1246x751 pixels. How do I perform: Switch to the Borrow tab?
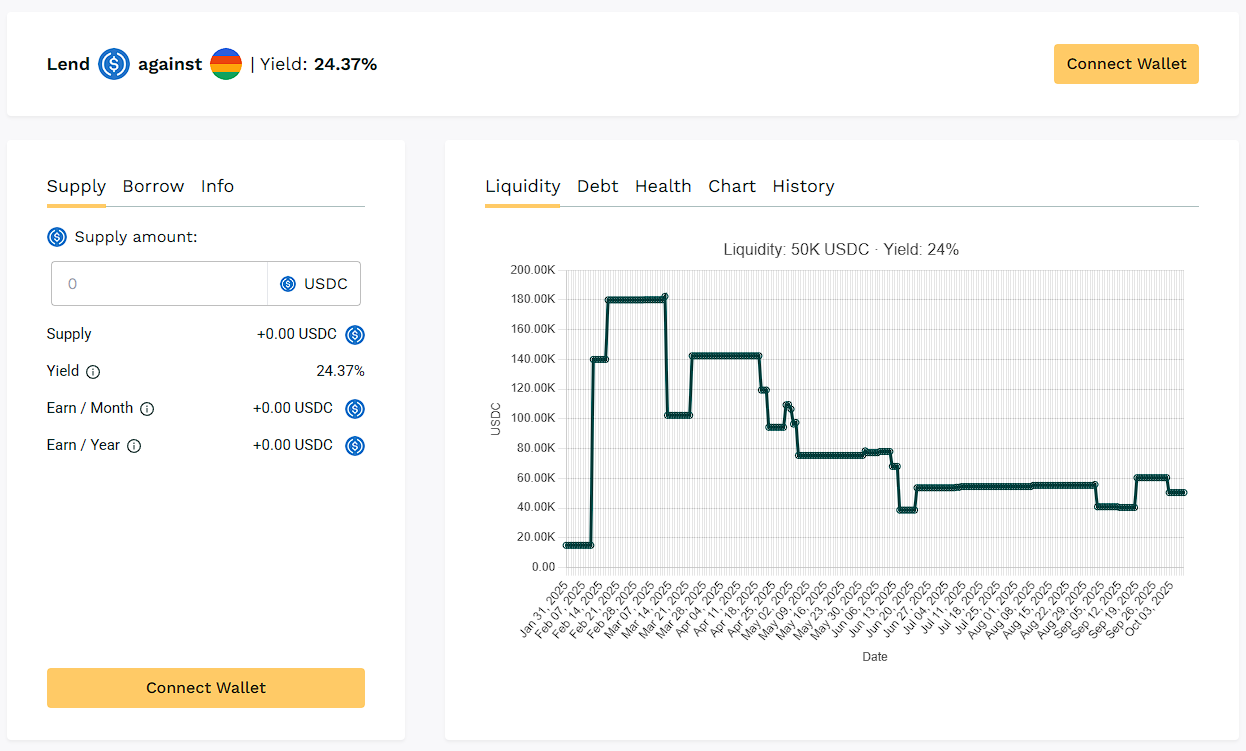tap(153, 186)
